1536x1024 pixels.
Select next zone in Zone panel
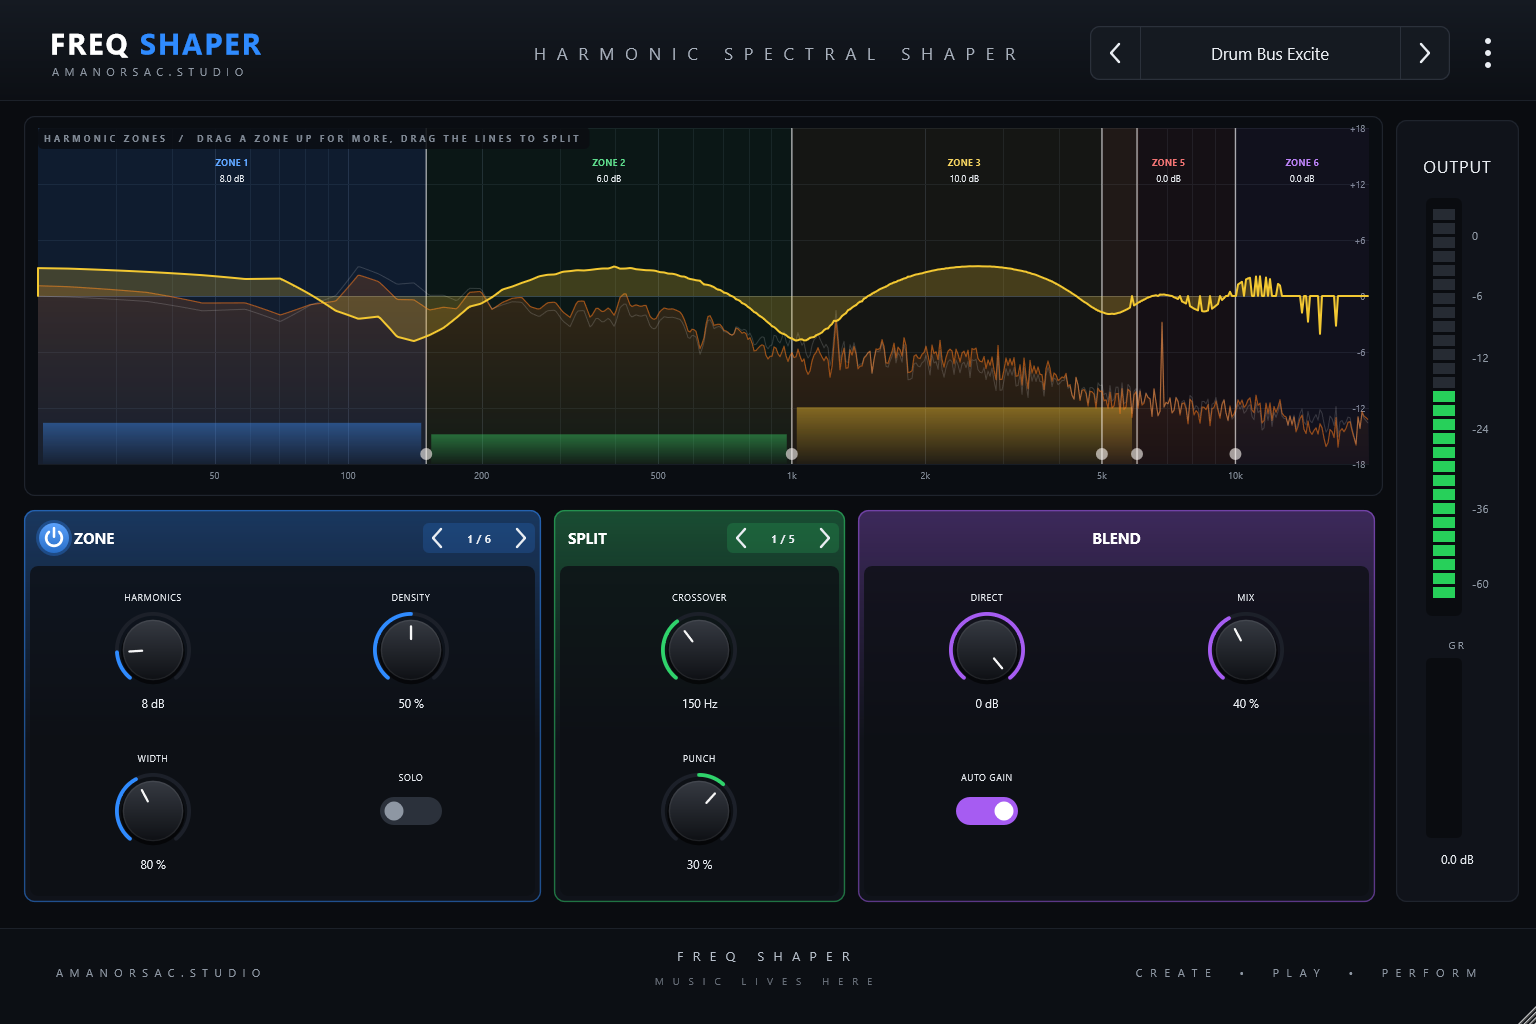521,538
